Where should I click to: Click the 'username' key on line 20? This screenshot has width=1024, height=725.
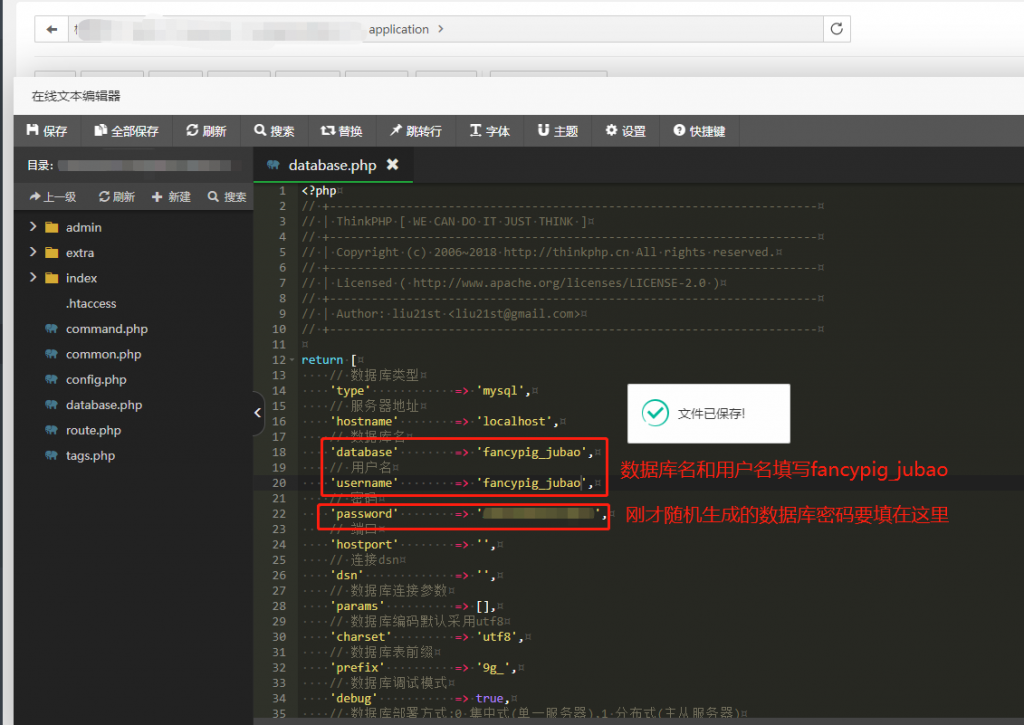(x=364, y=483)
